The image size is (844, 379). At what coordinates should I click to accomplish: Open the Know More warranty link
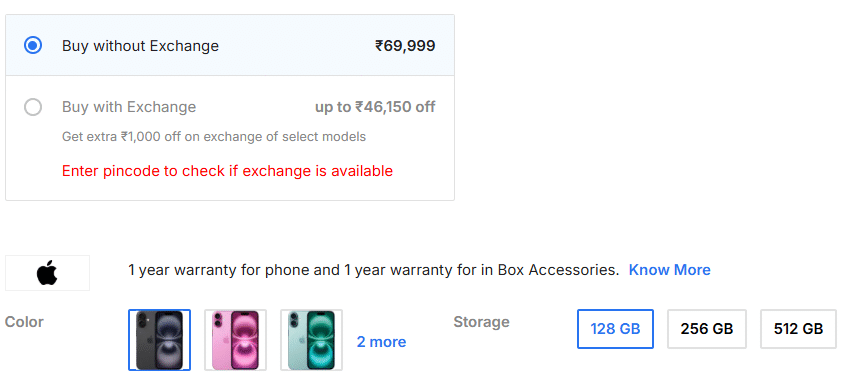click(670, 270)
